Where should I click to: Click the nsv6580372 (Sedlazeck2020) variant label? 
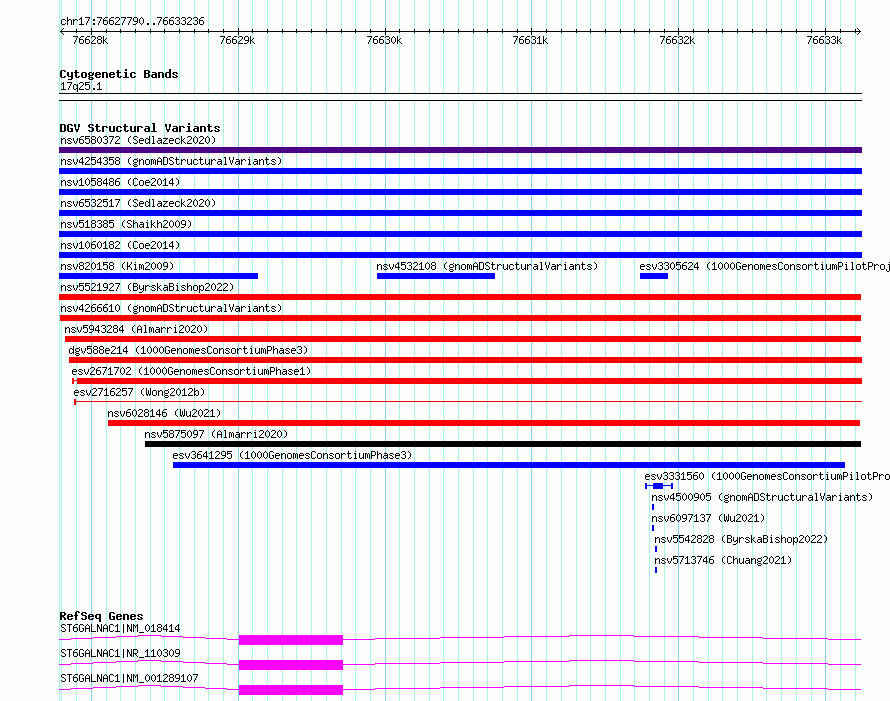138,140
